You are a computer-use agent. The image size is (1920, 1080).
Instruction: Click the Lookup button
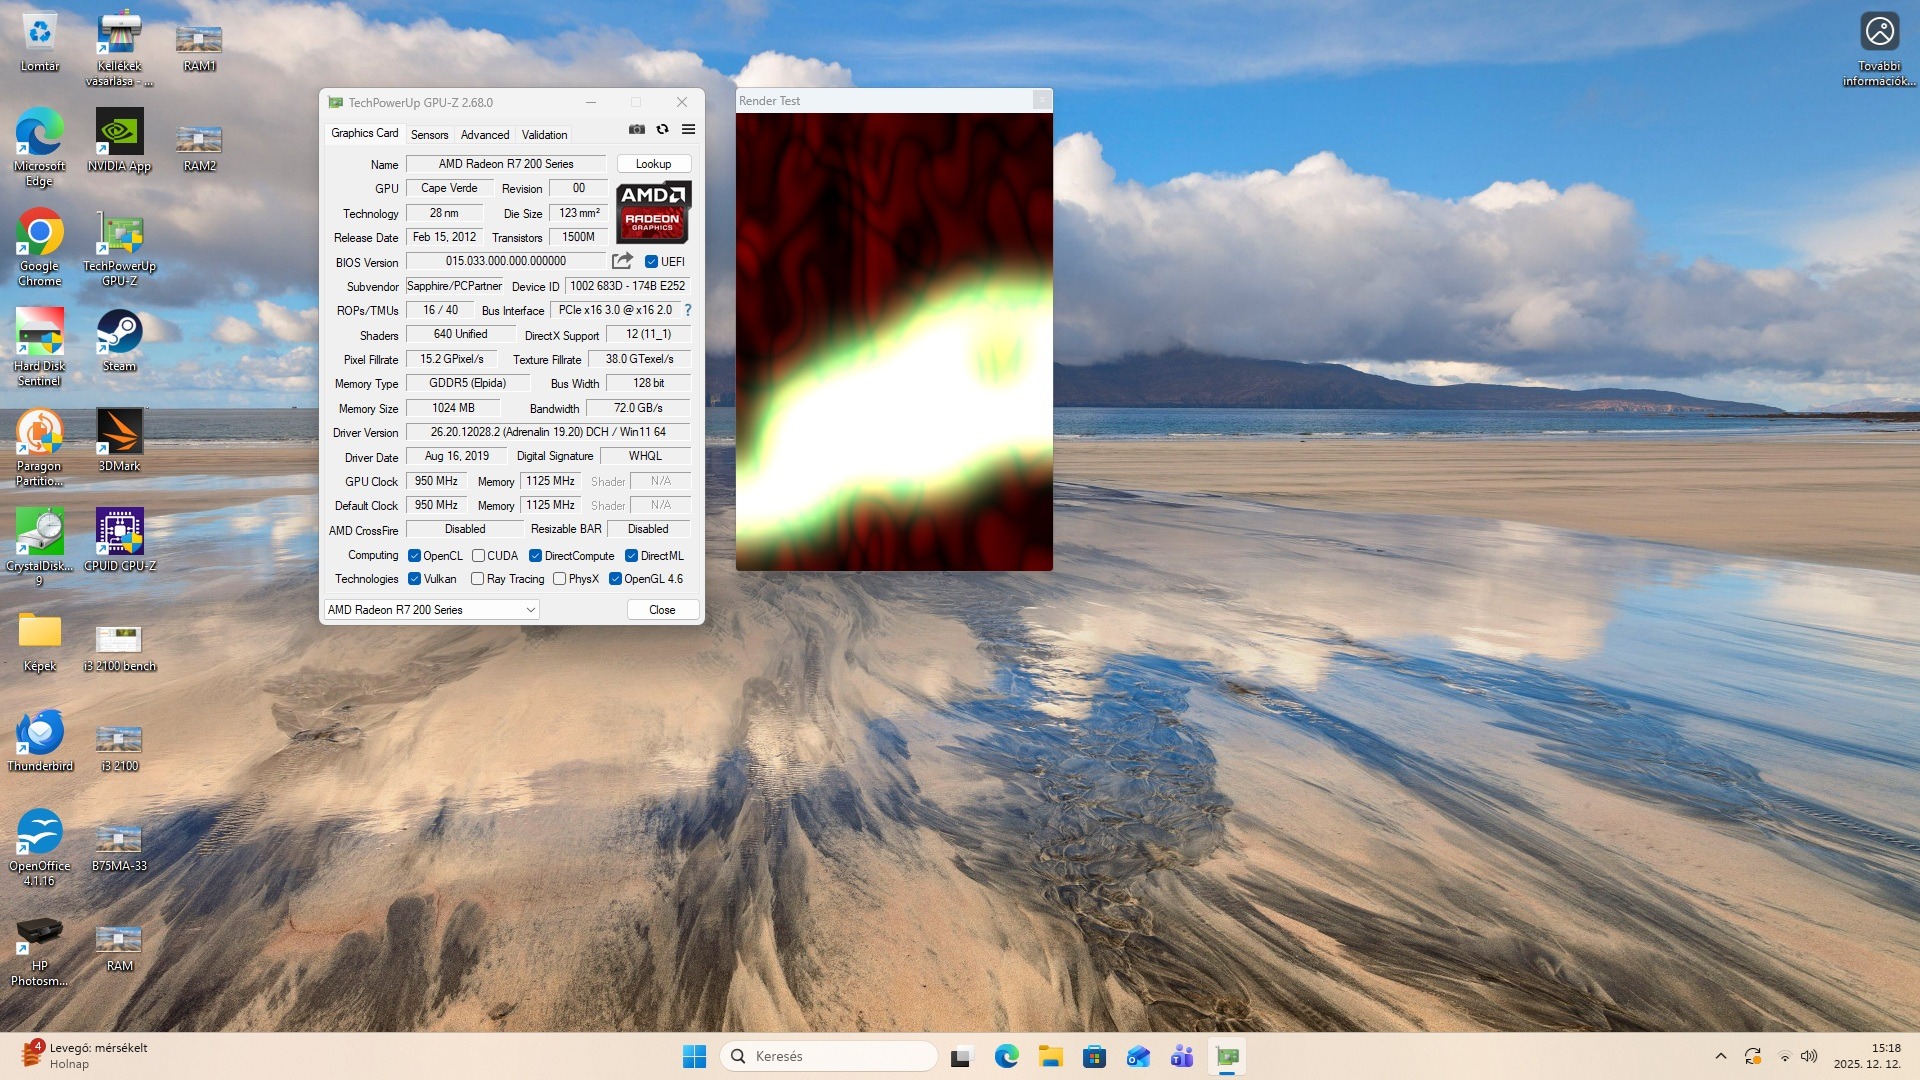653,164
